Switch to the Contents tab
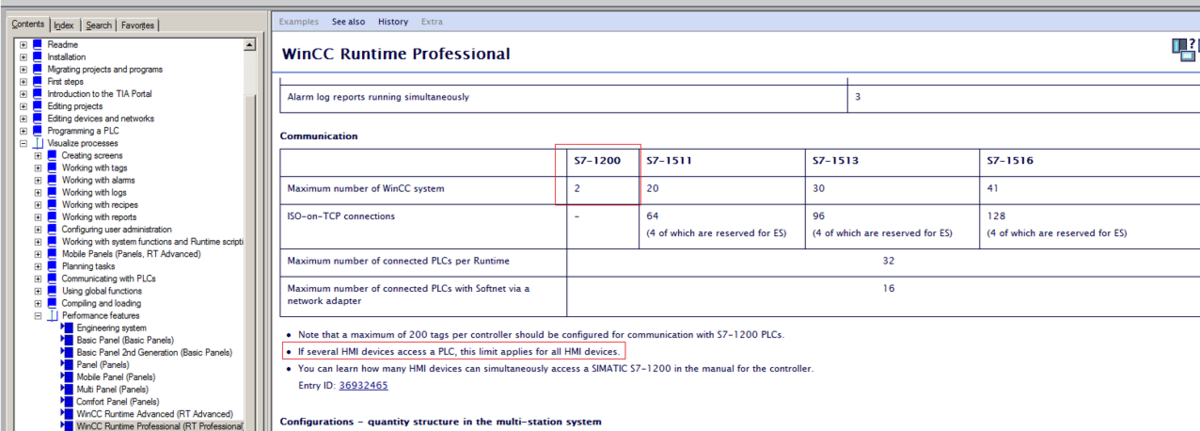Image resolution: width=1200 pixels, height=431 pixels. click(28, 24)
